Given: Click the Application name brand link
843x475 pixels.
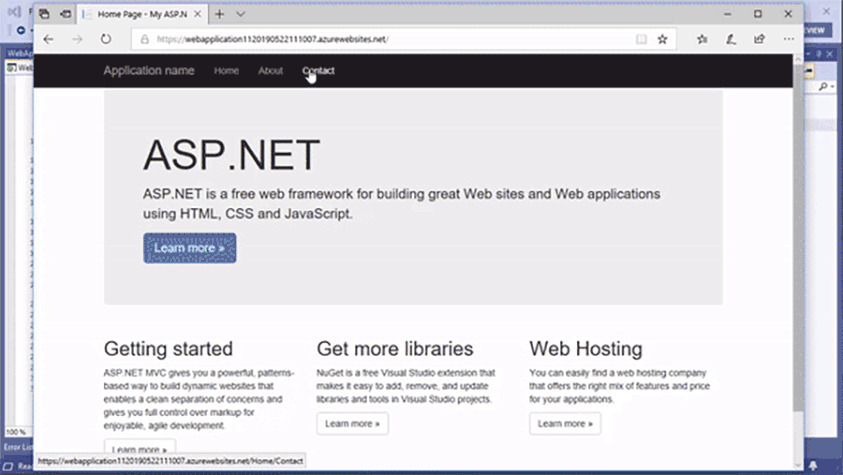Looking at the screenshot, I should (149, 71).
